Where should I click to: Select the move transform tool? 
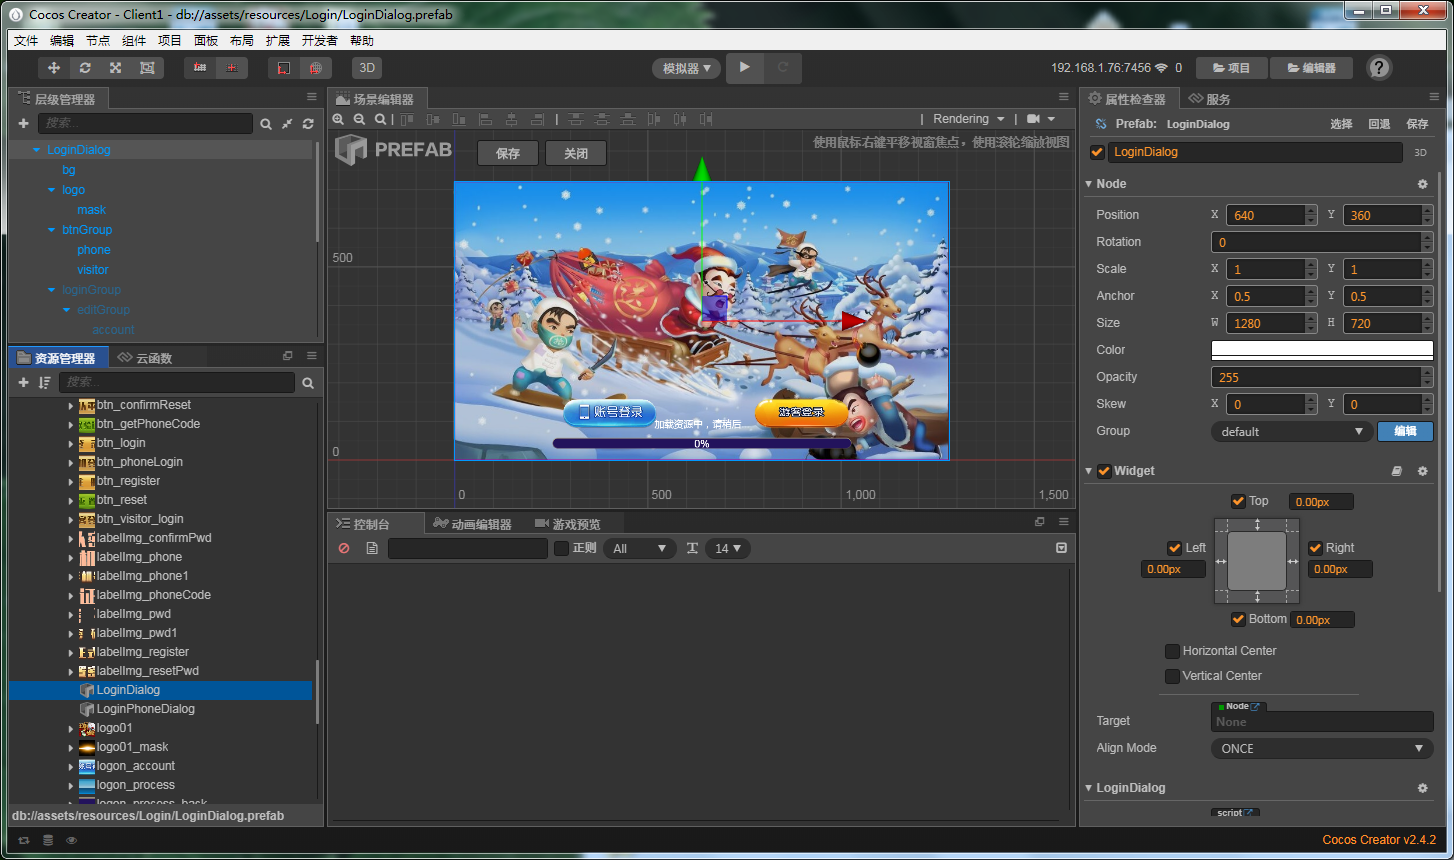(54, 68)
